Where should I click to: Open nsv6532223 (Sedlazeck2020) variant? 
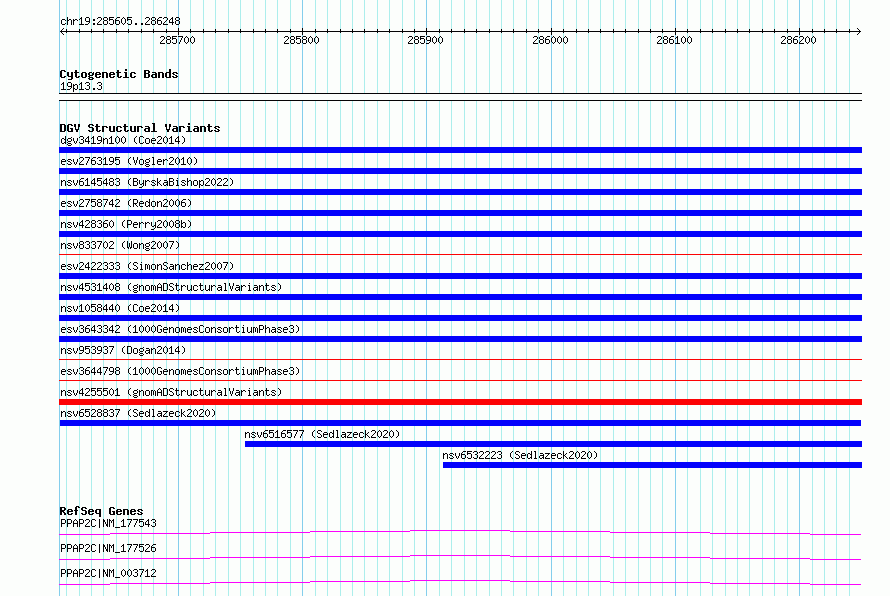520,455
